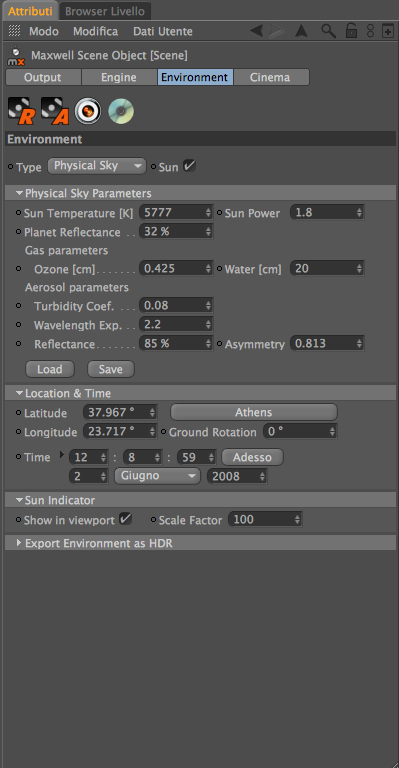Click the Sun Temperature stepper arrows

tap(208, 213)
